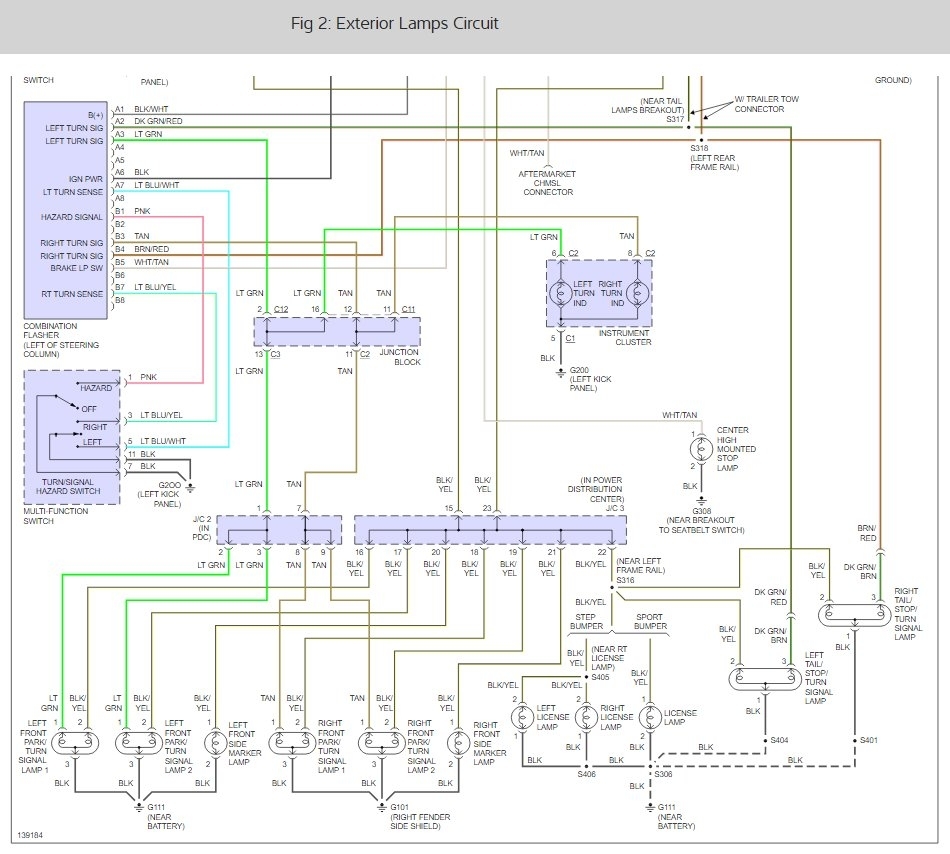Click the Left Tail/Stop/Turn Signal Lamp symbol

coord(765,678)
